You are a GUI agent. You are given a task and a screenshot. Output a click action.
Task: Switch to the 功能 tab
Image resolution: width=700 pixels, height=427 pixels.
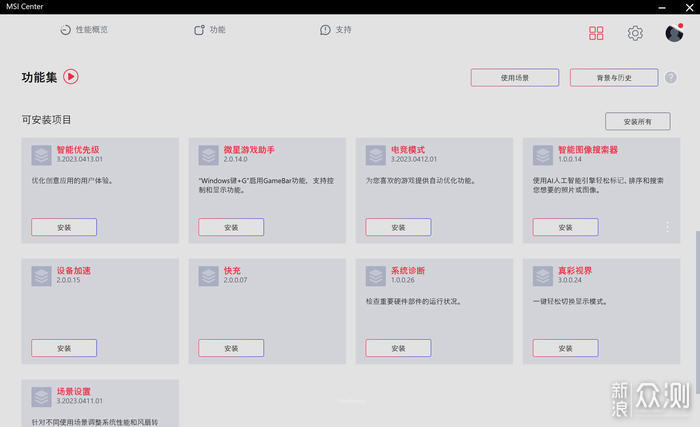tap(209, 30)
